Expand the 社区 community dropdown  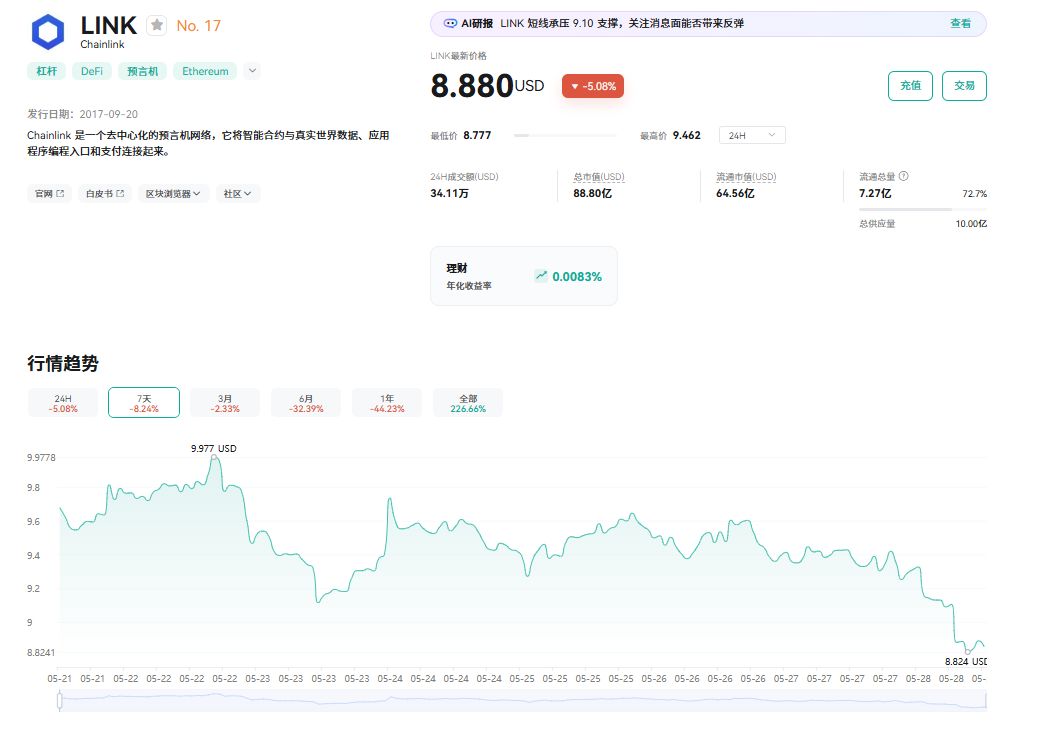pyautogui.click(x=238, y=193)
